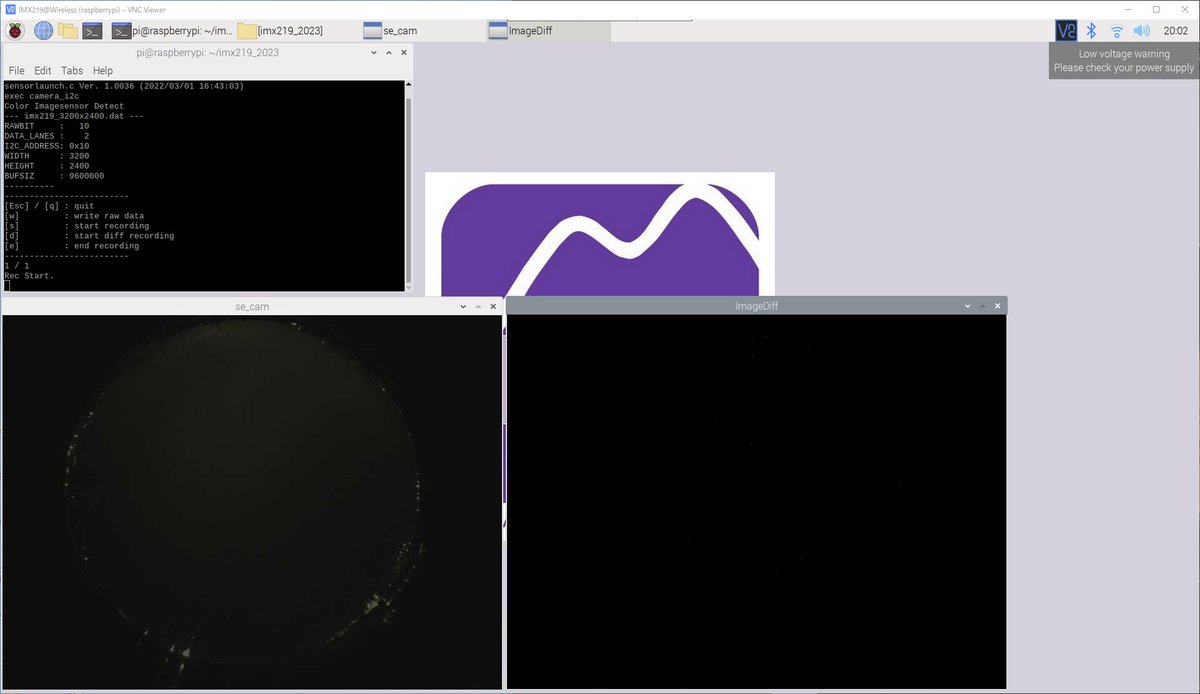
Task: Maximize the se_cam window
Action: click(479, 306)
